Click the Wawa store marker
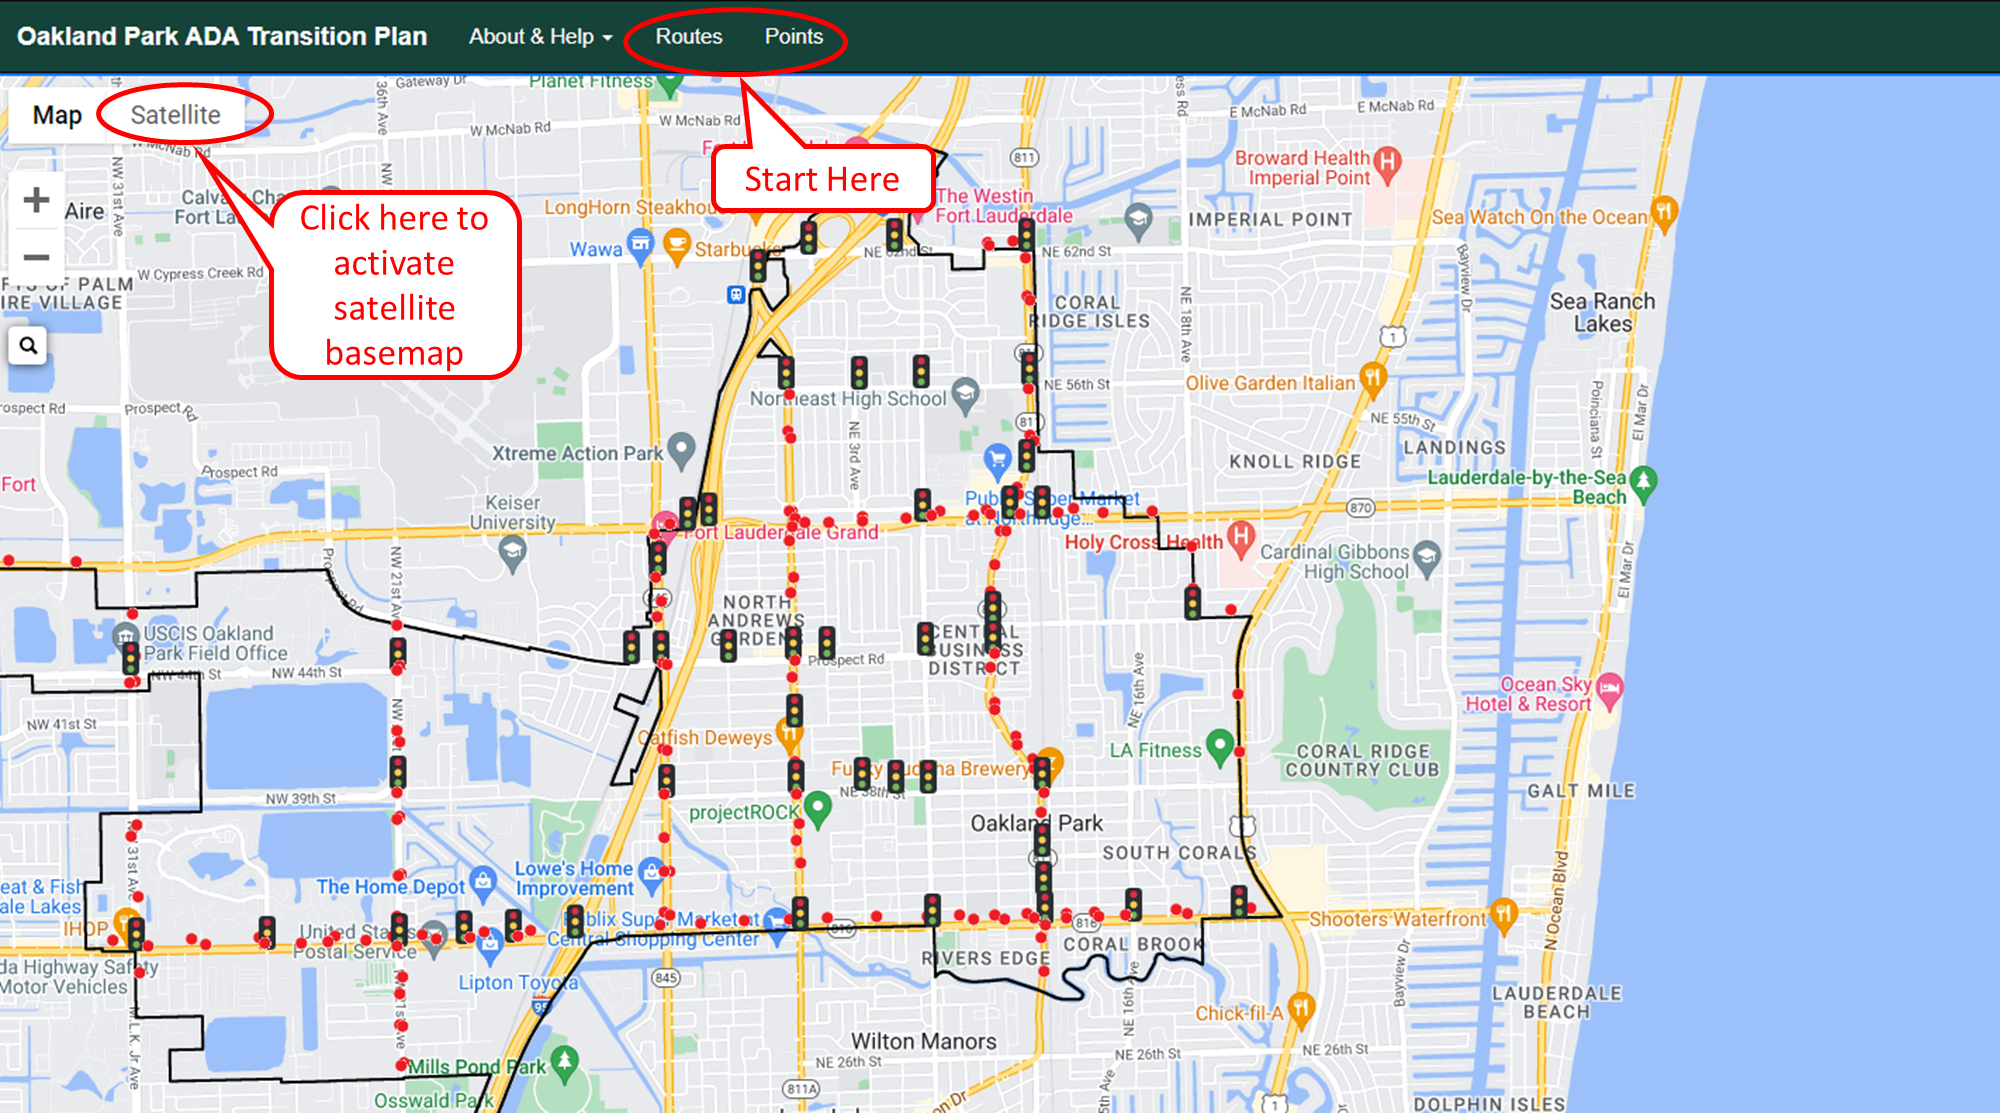The height and width of the screenshot is (1113, 2000). pyautogui.click(x=640, y=246)
